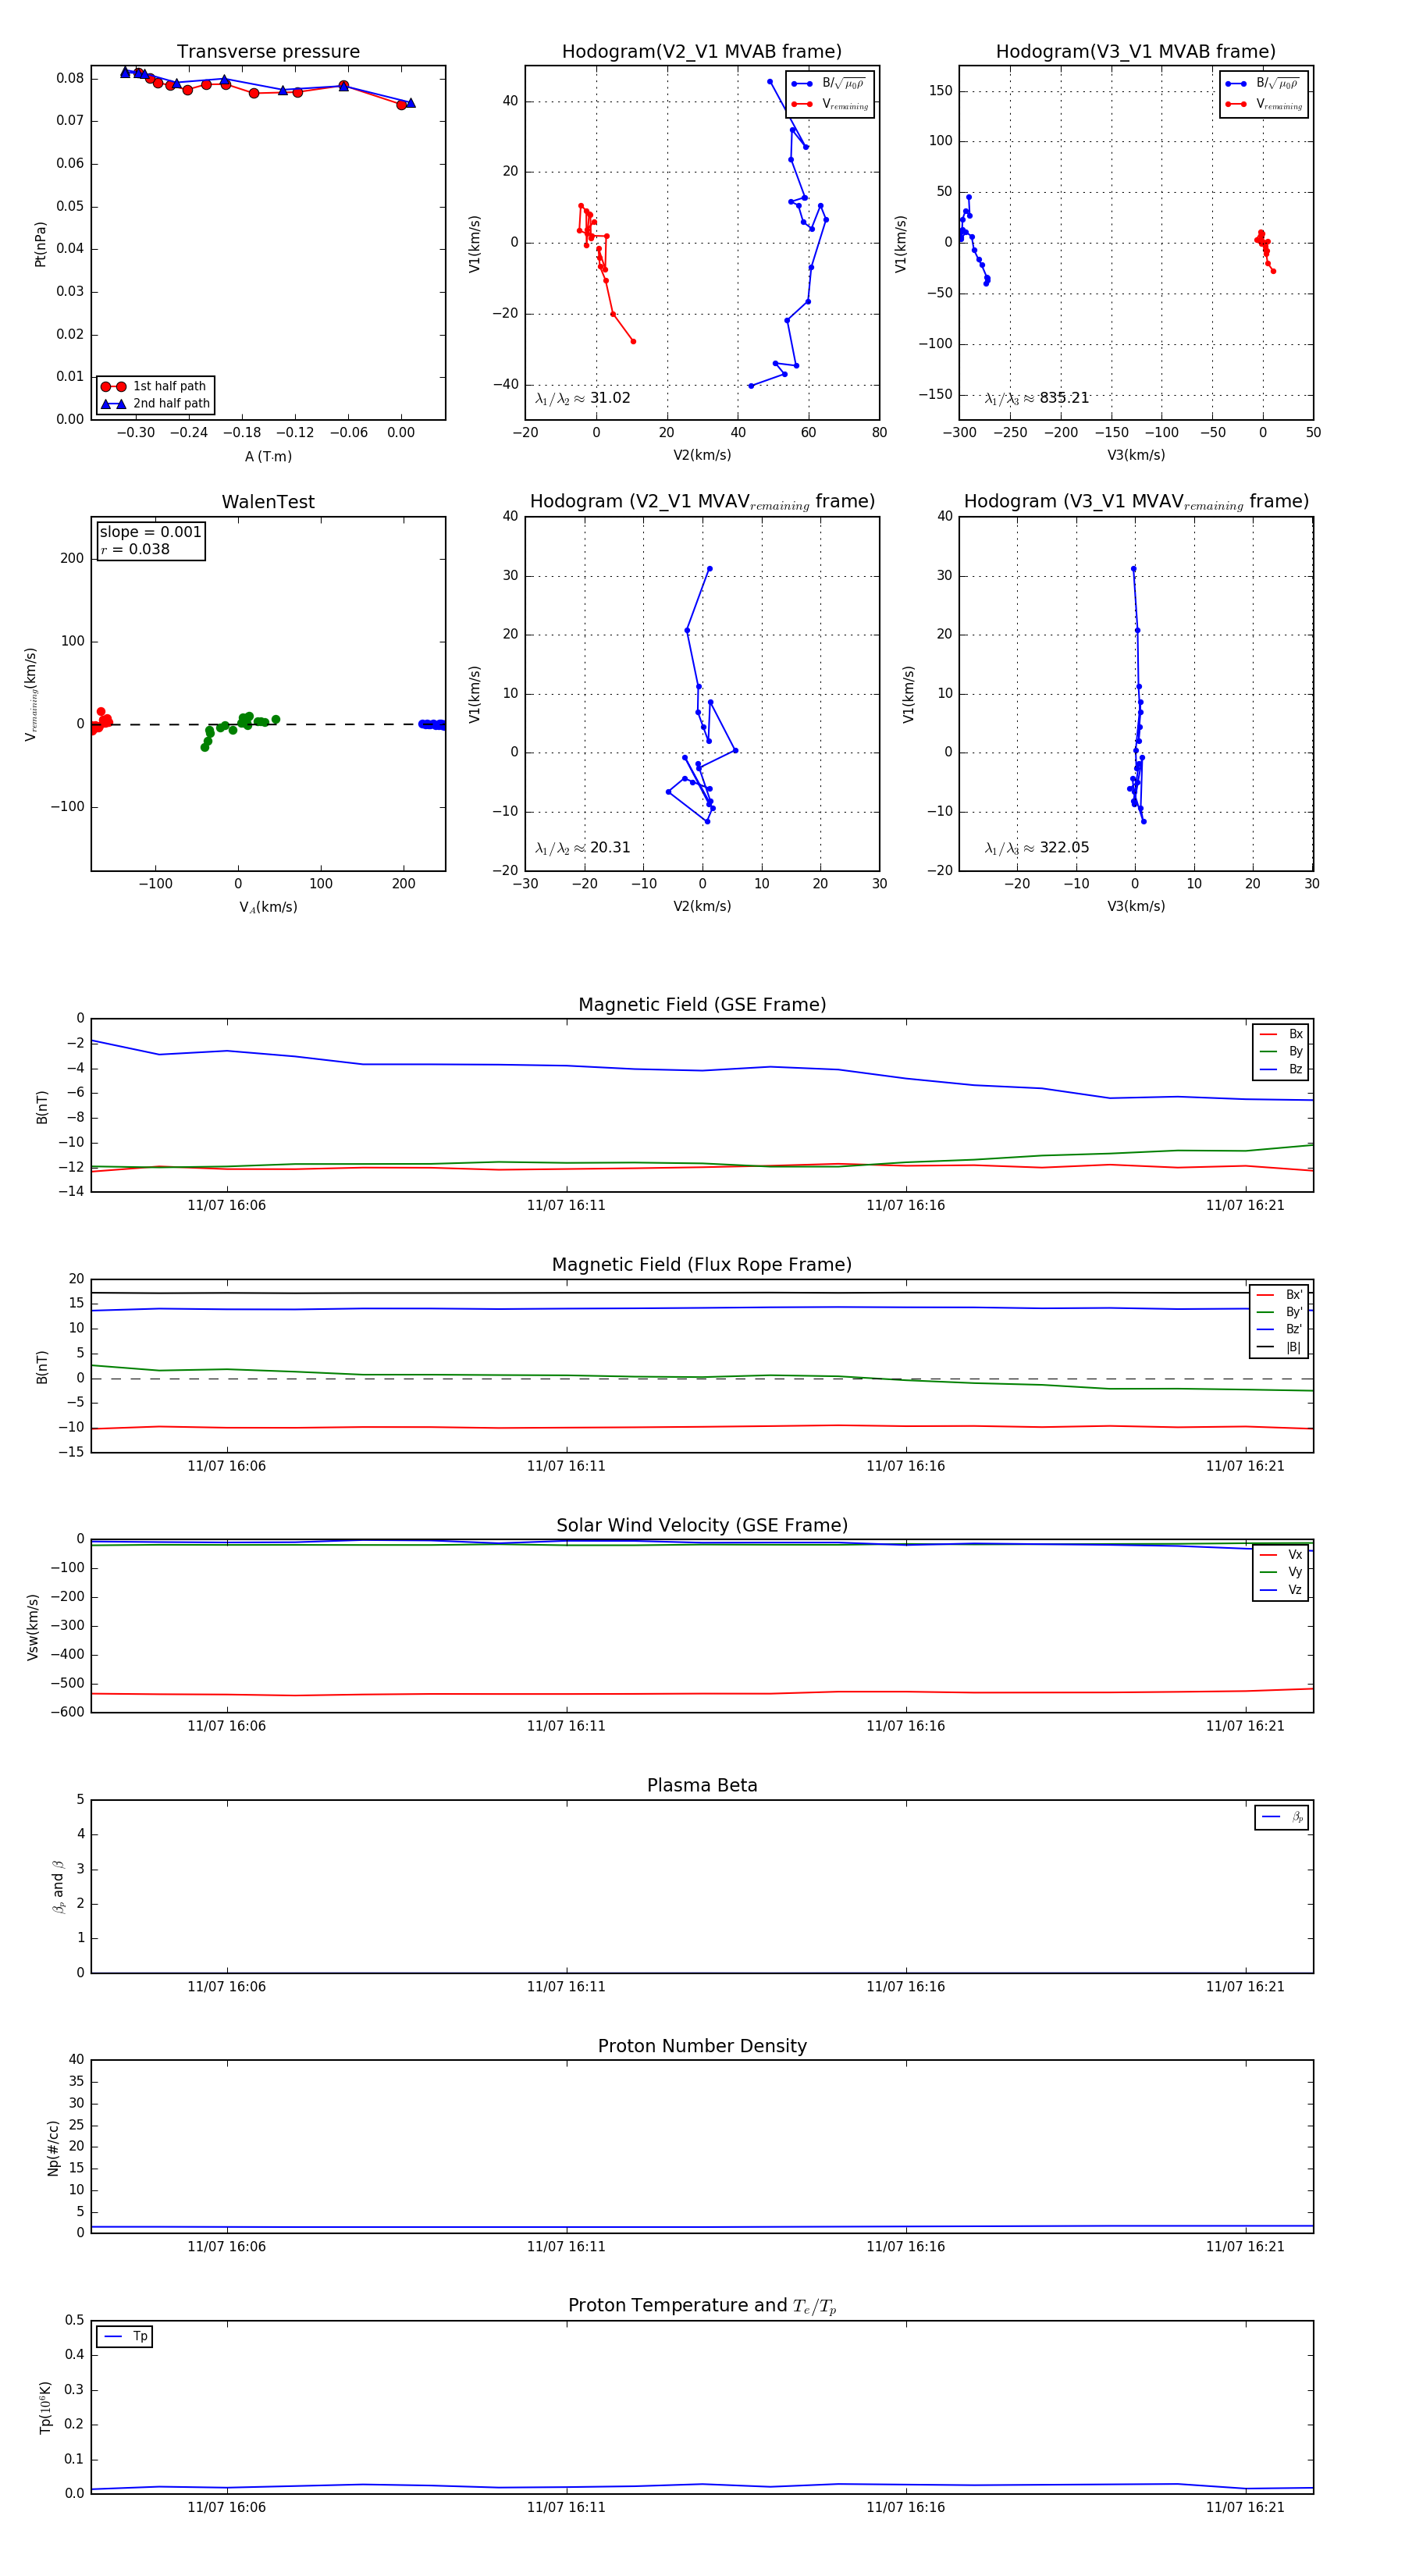Viewport: 1405px width, 2576px height.
Task: Click the eigenvalue ratio text '31.02'
Action: tap(610, 398)
